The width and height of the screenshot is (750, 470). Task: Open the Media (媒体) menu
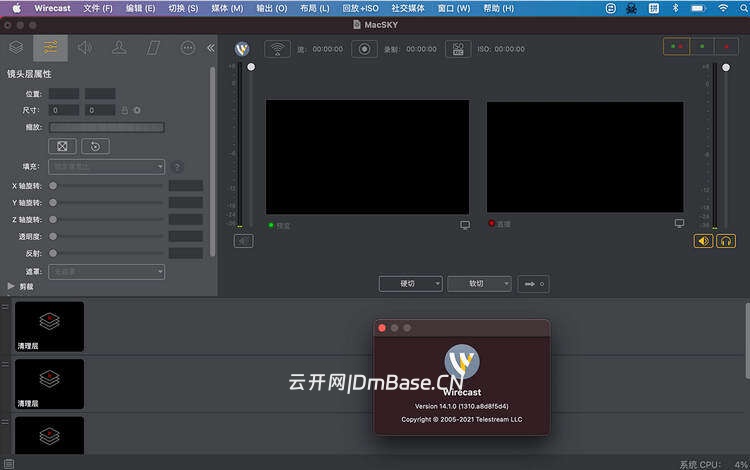(x=227, y=8)
